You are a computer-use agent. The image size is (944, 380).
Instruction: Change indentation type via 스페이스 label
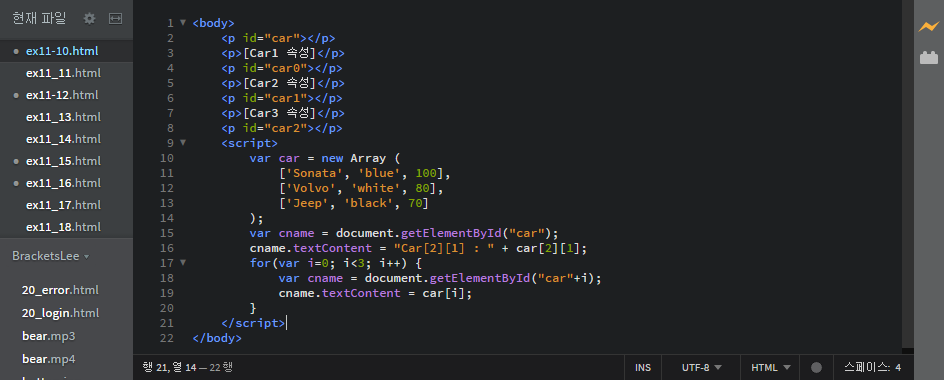867,367
